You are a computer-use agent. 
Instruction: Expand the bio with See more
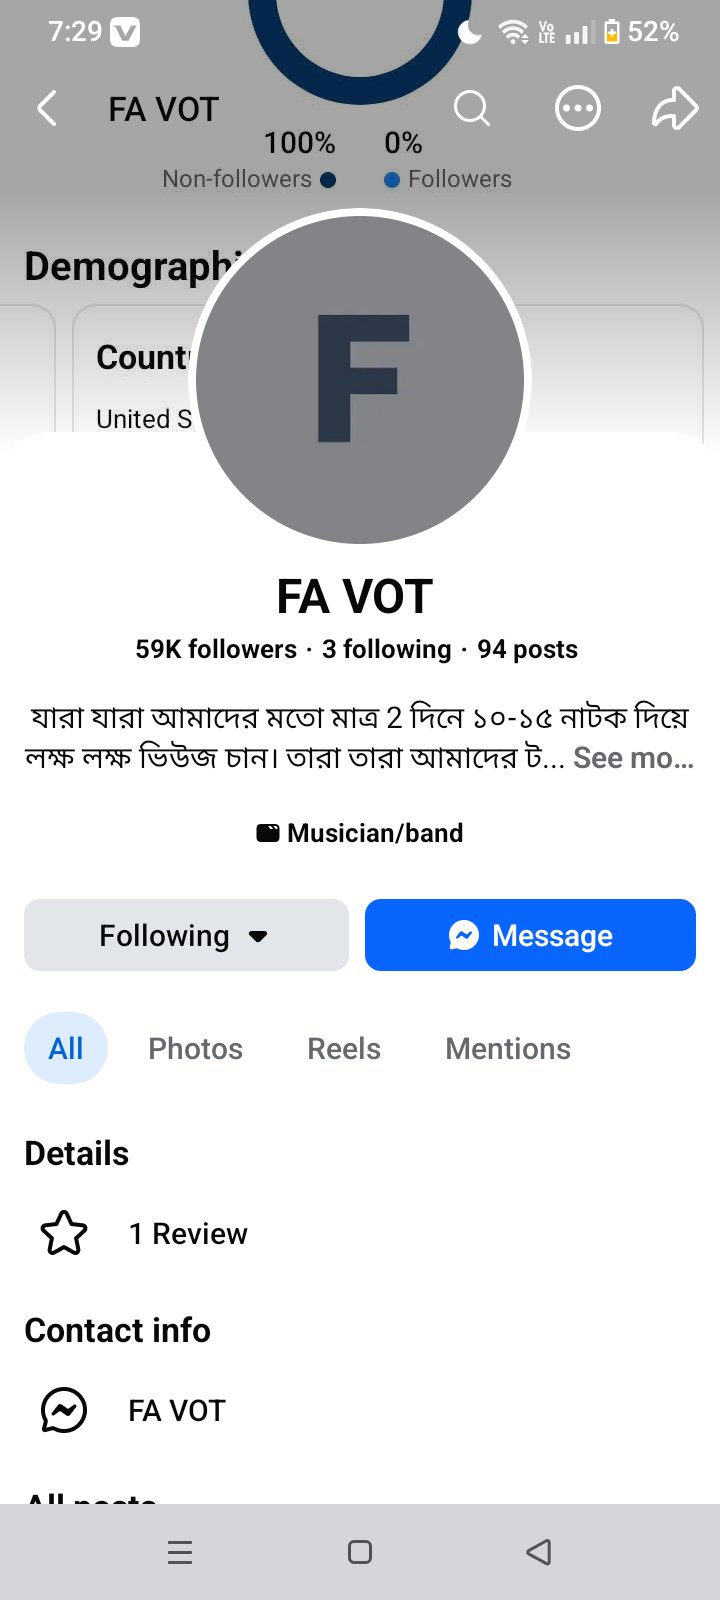coord(633,758)
